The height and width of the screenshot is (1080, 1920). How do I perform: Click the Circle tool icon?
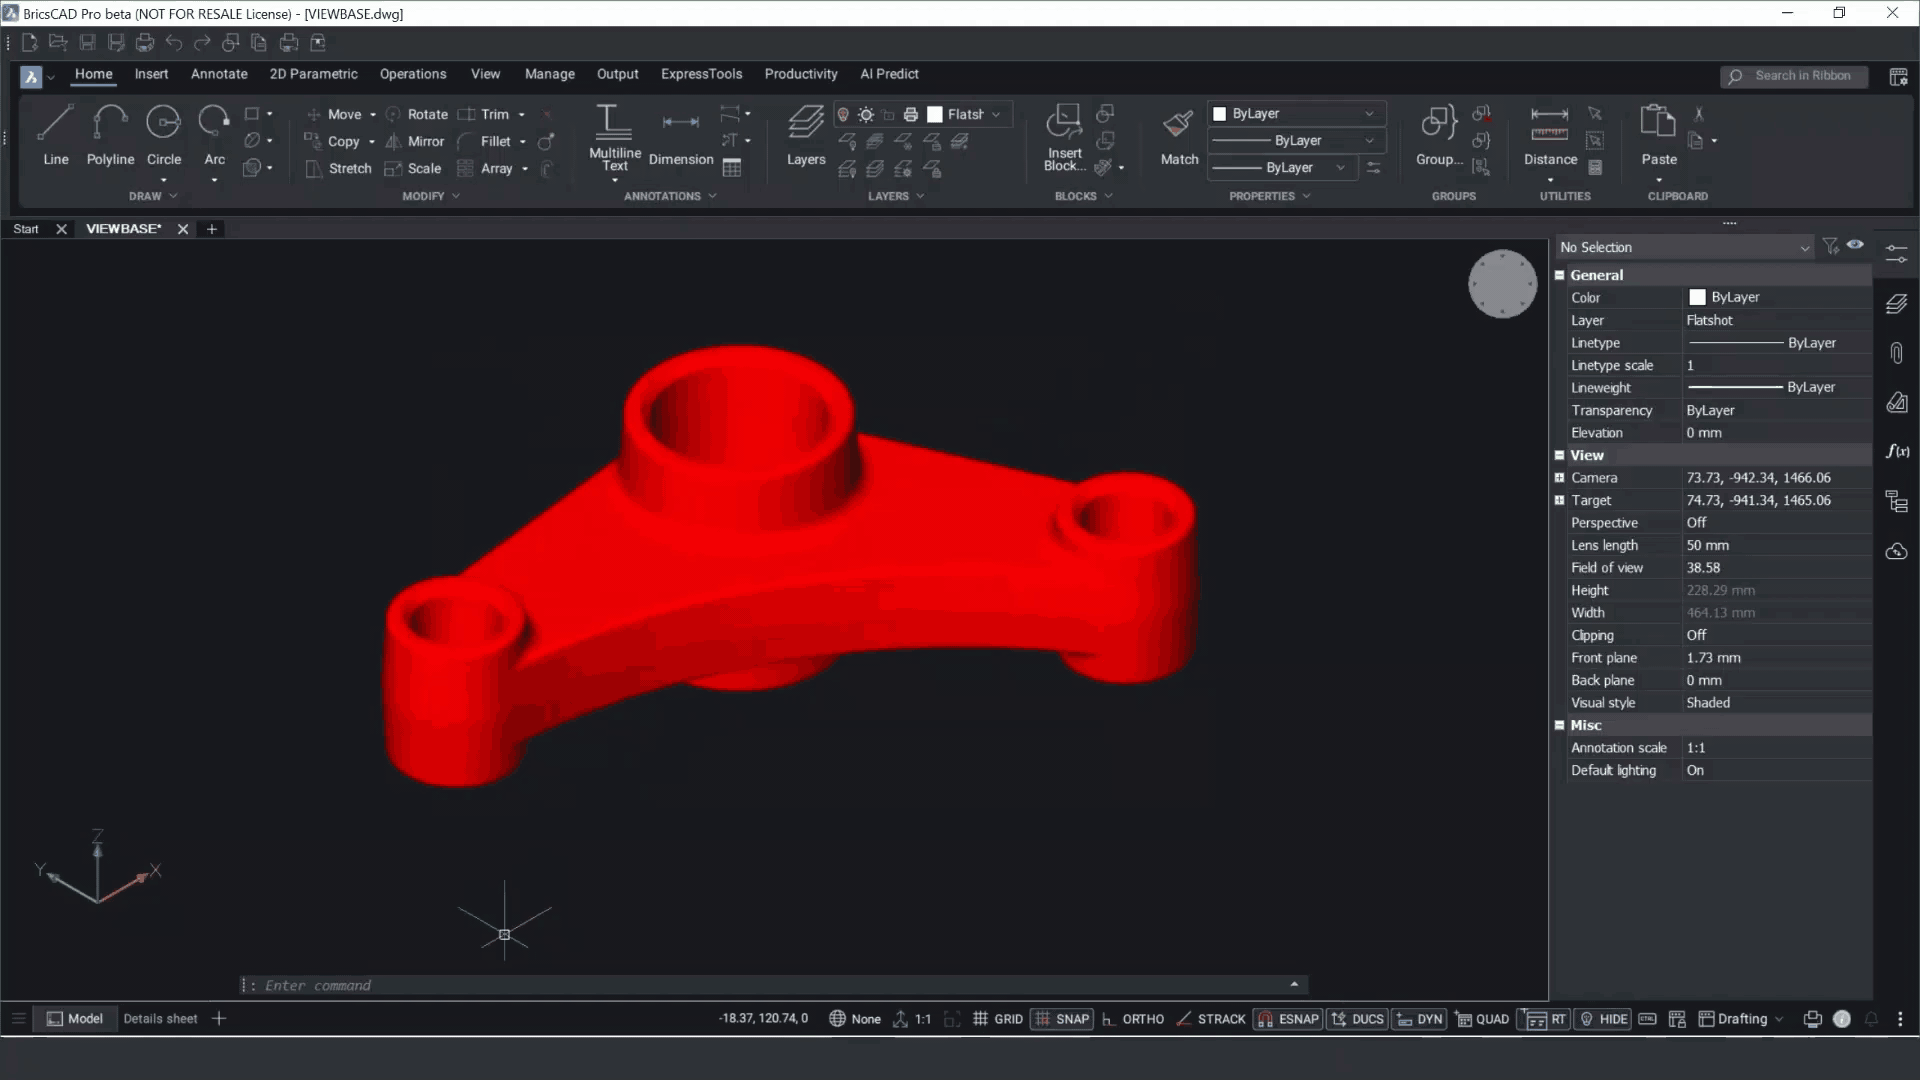(163, 124)
